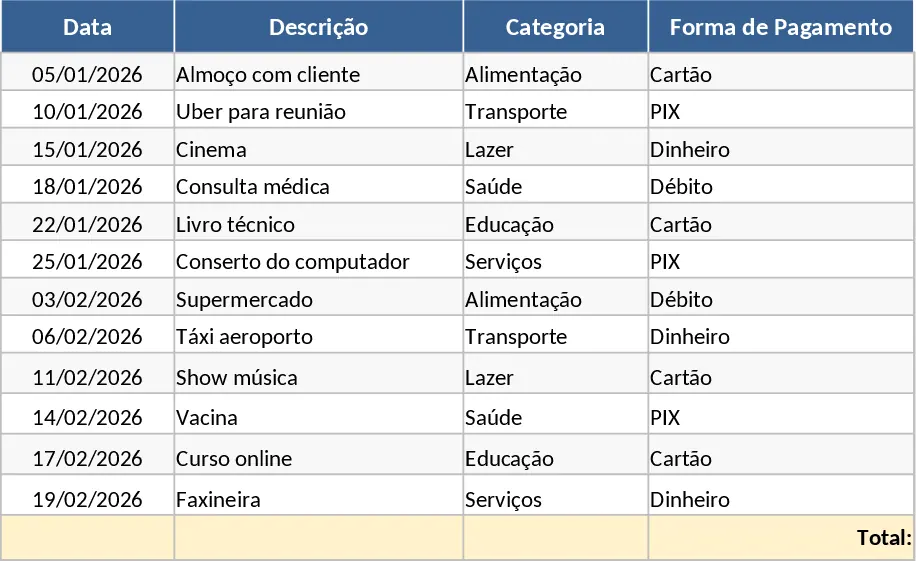Screen dimensions: 916x561
Task: Select the Supermercado description cell
Action: pos(318,297)
